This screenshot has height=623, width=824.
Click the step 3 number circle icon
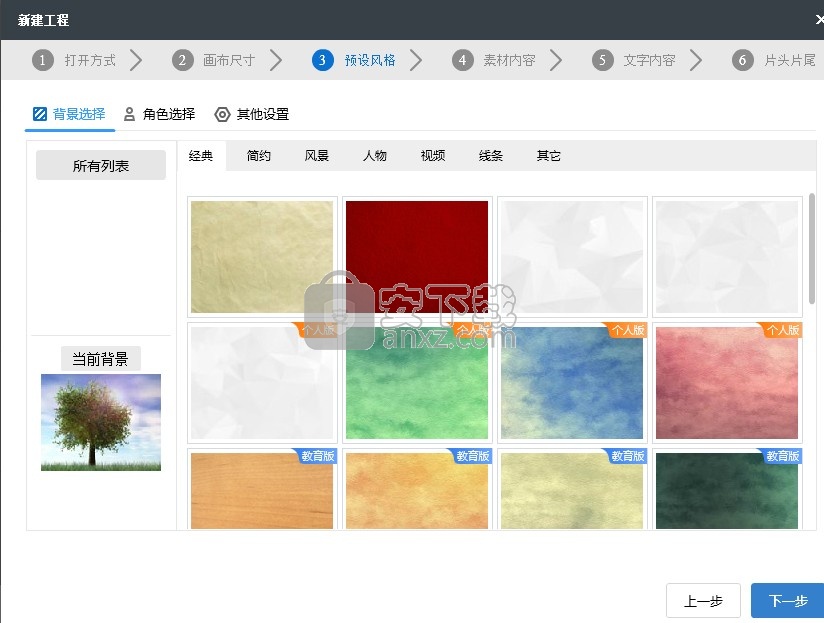point(322,60)
